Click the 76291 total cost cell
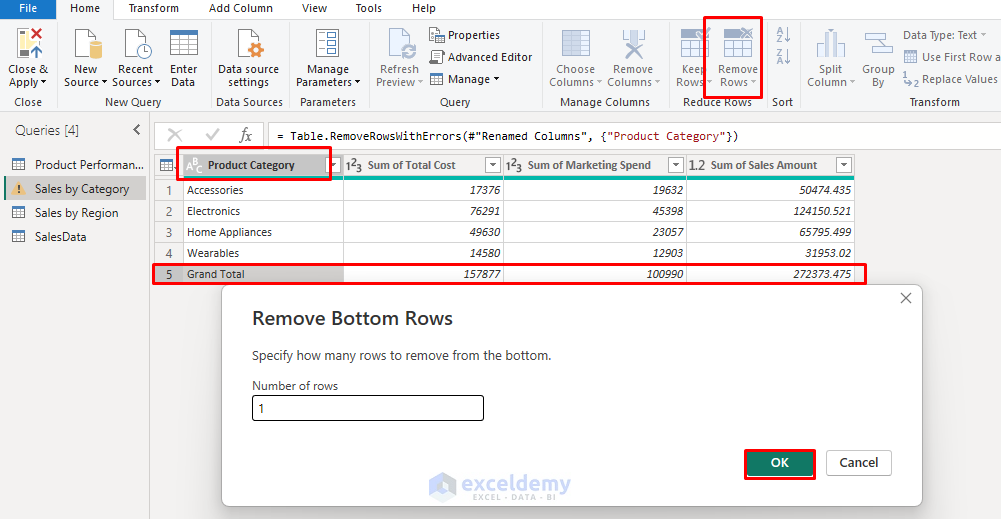This screenshot has height=519, width=1001. tap(423, 211)
